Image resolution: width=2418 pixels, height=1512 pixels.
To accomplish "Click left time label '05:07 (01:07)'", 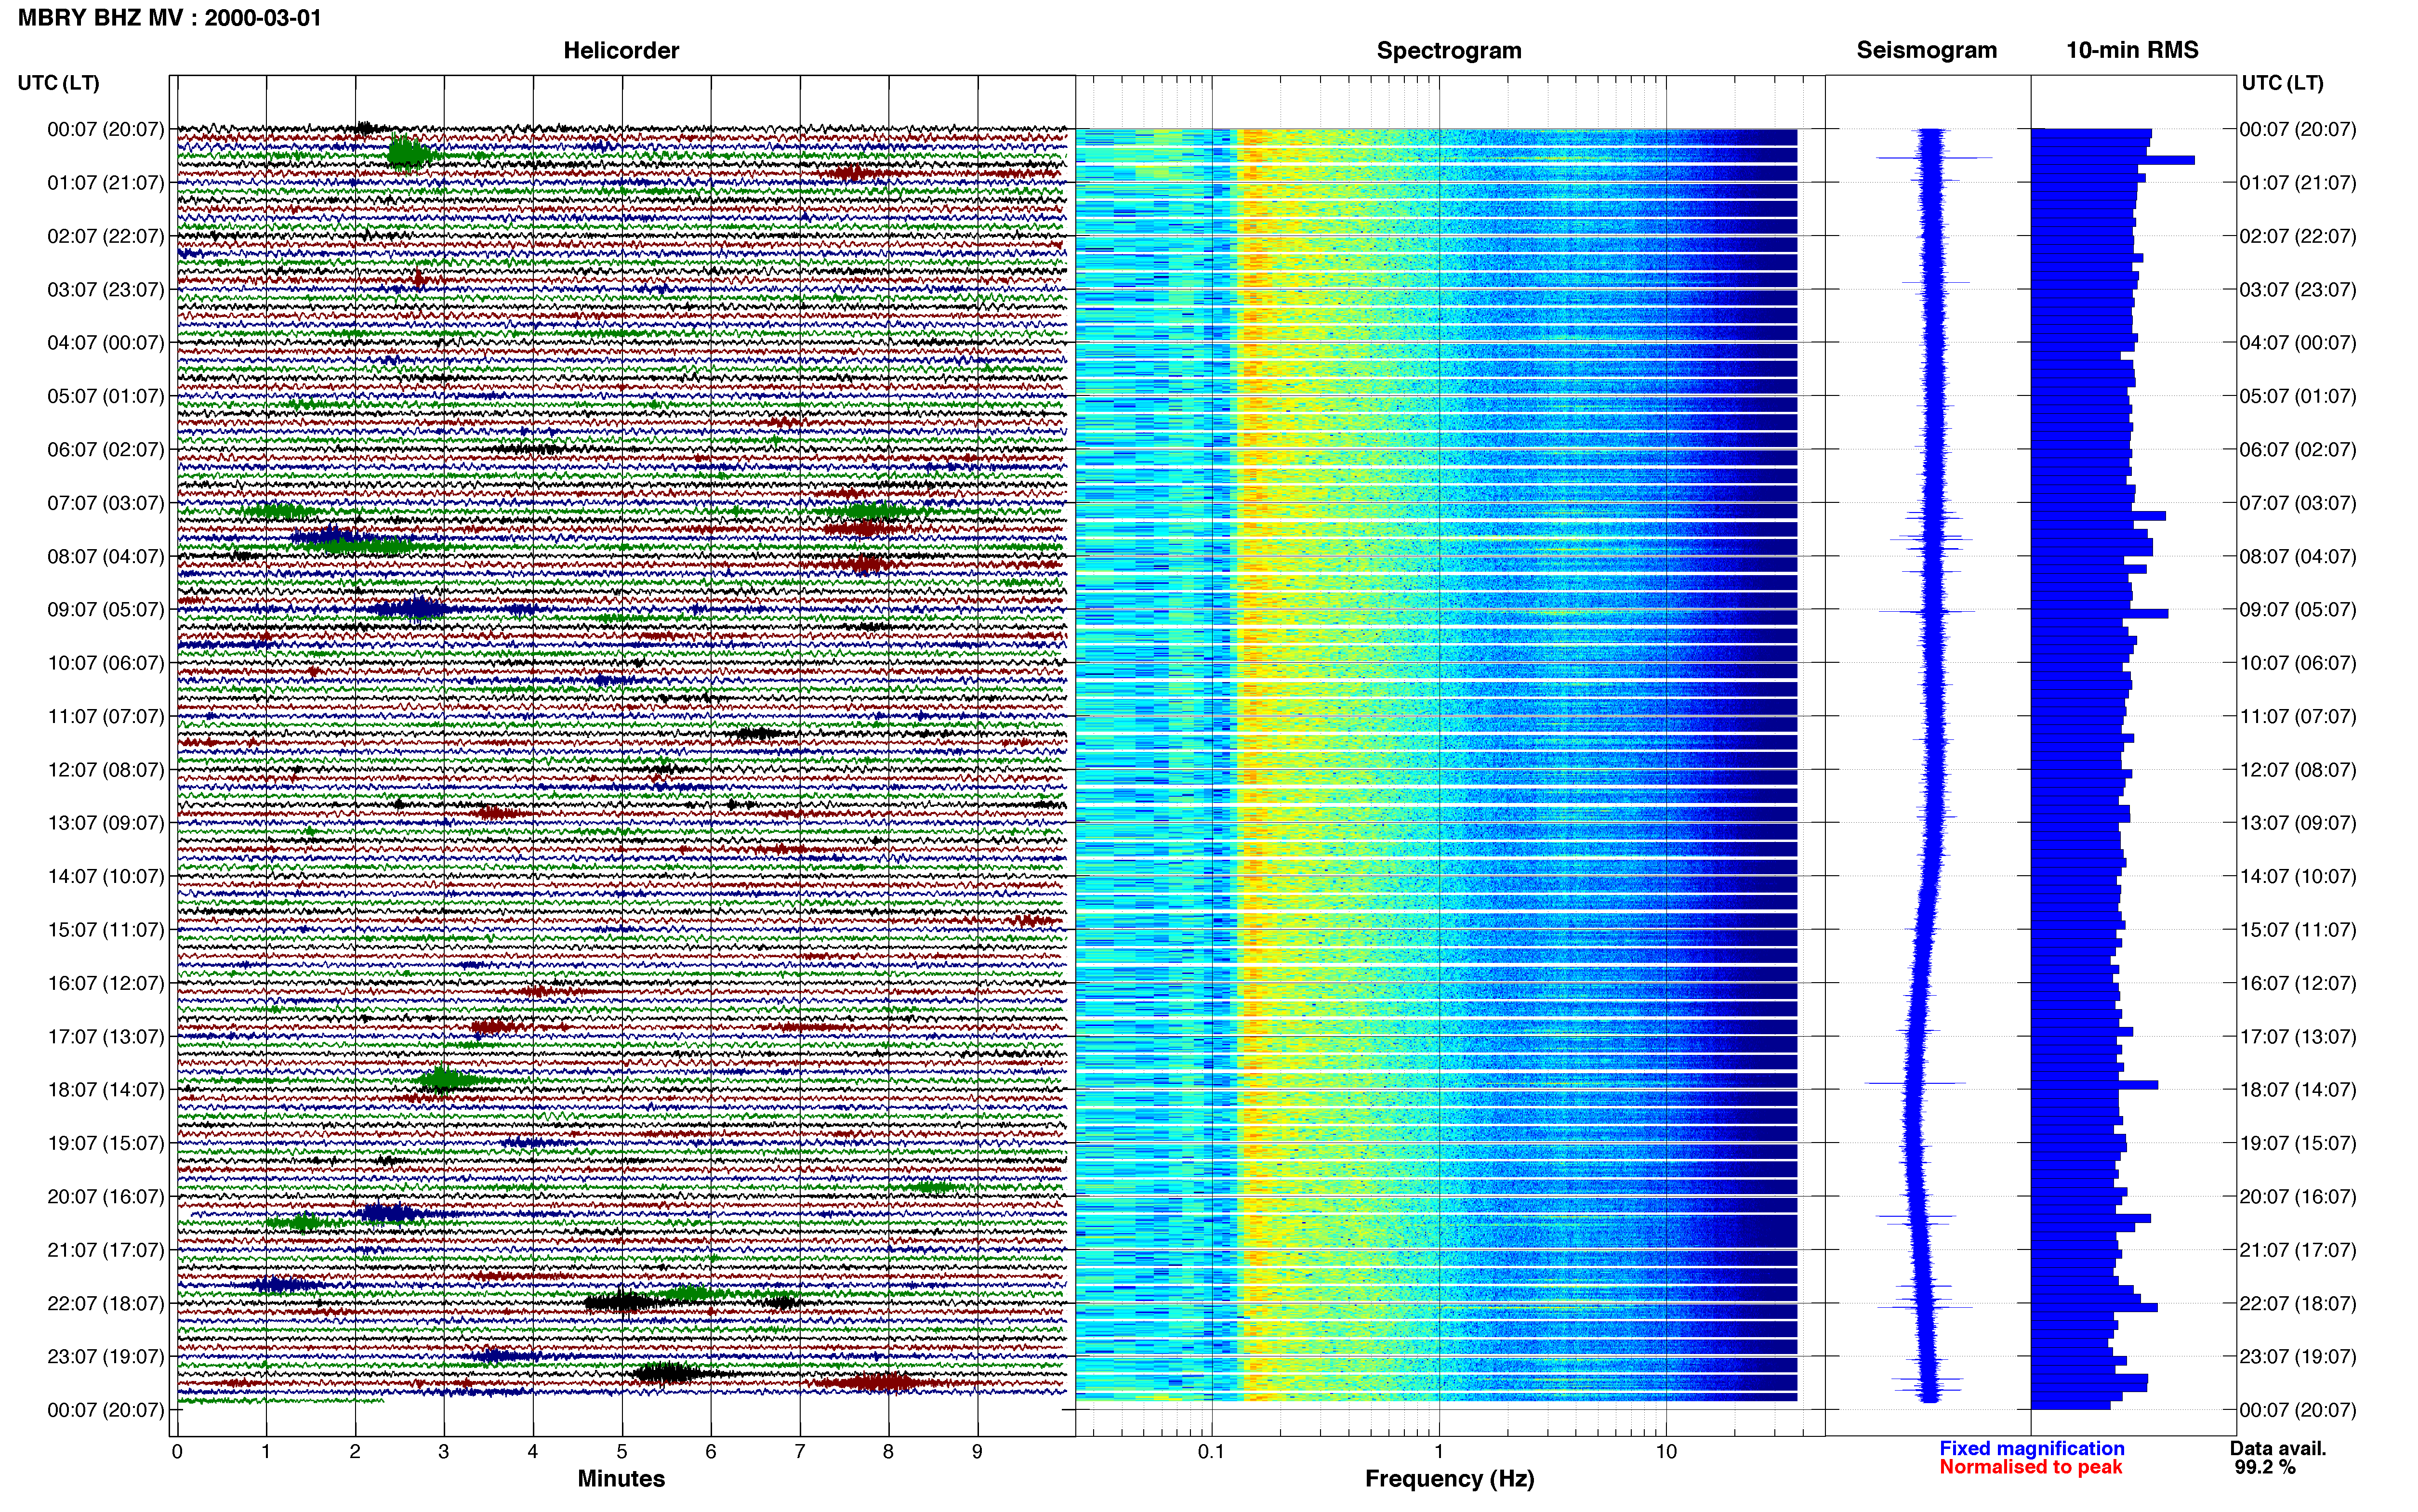I will 106,396.
